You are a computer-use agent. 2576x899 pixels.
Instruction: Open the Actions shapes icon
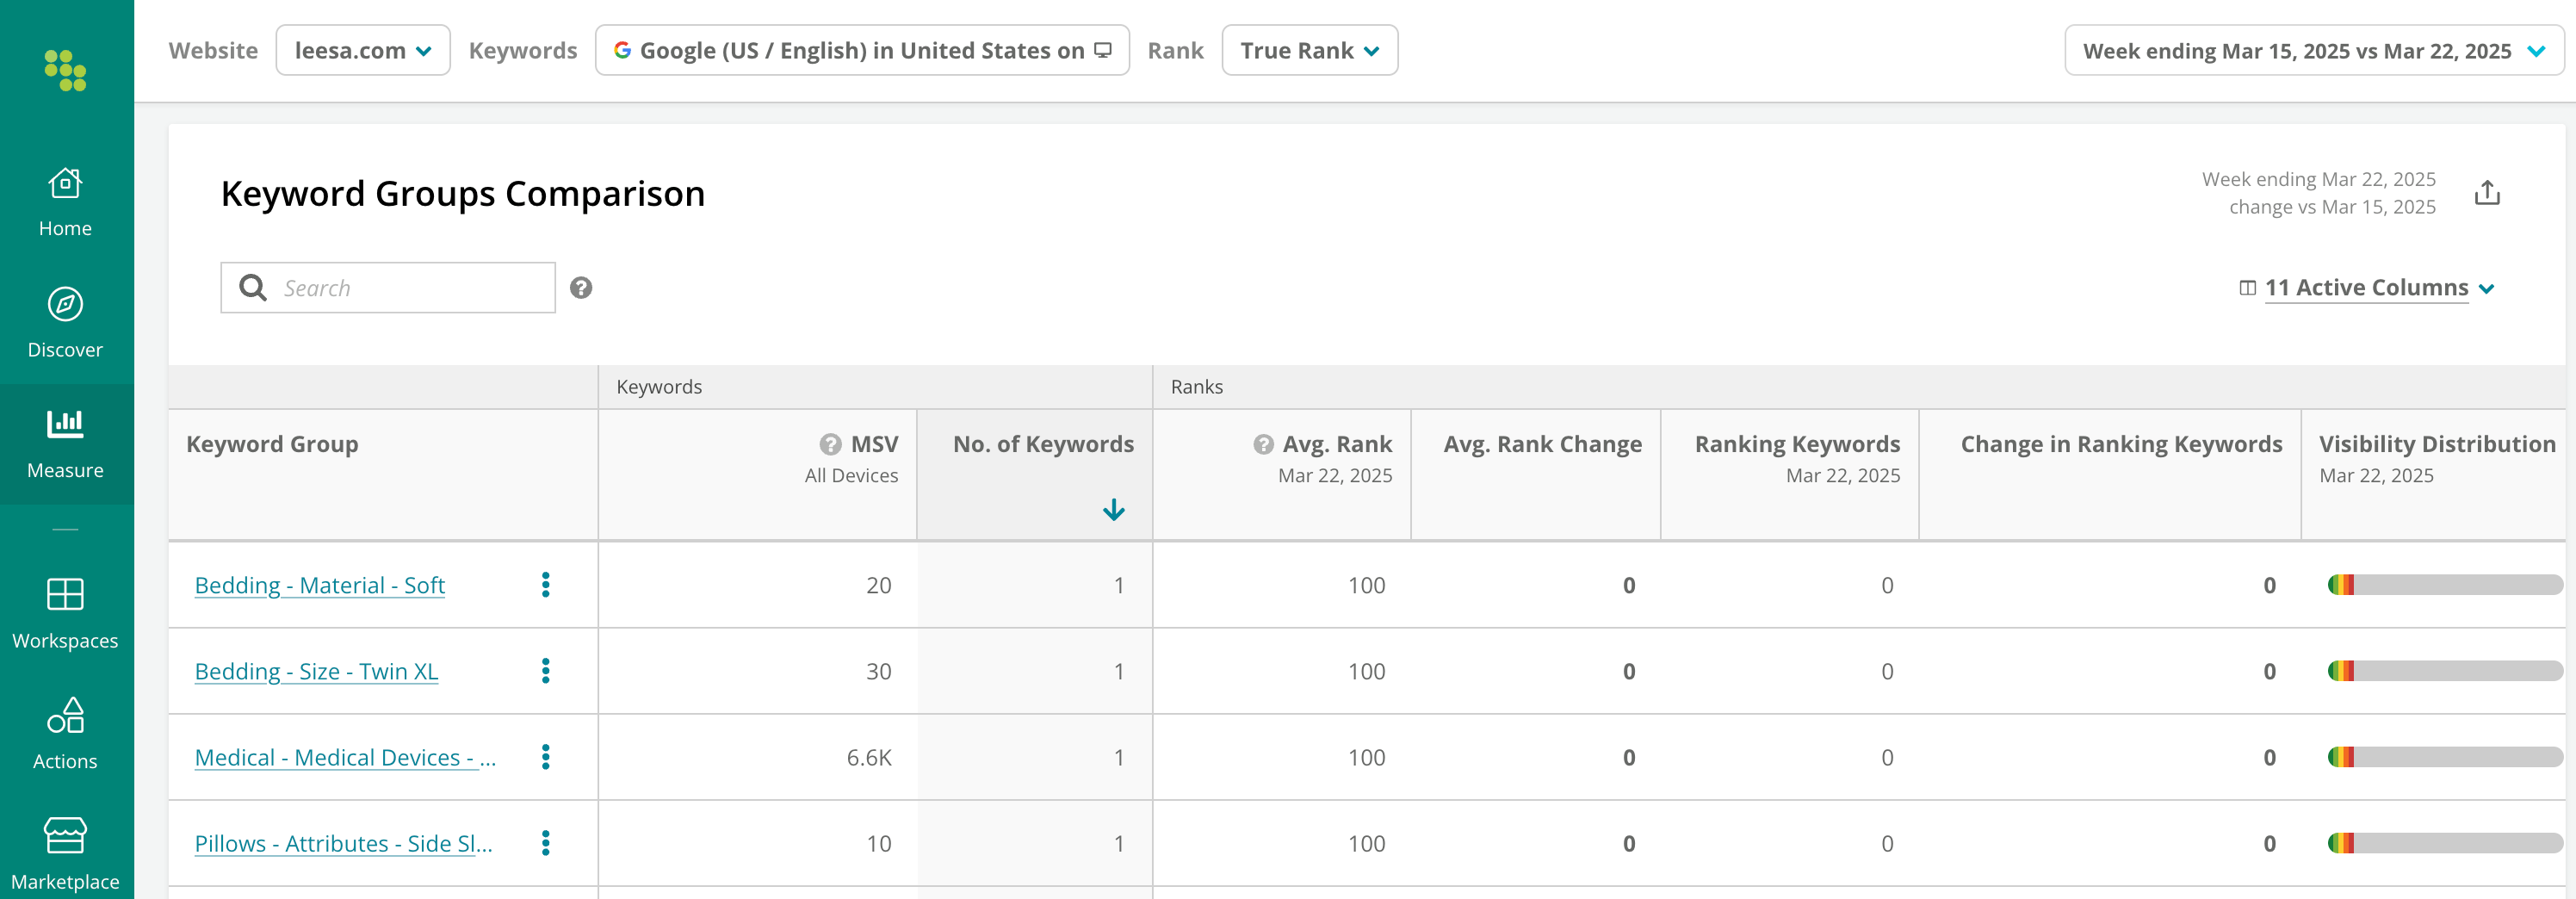[65, 715]
